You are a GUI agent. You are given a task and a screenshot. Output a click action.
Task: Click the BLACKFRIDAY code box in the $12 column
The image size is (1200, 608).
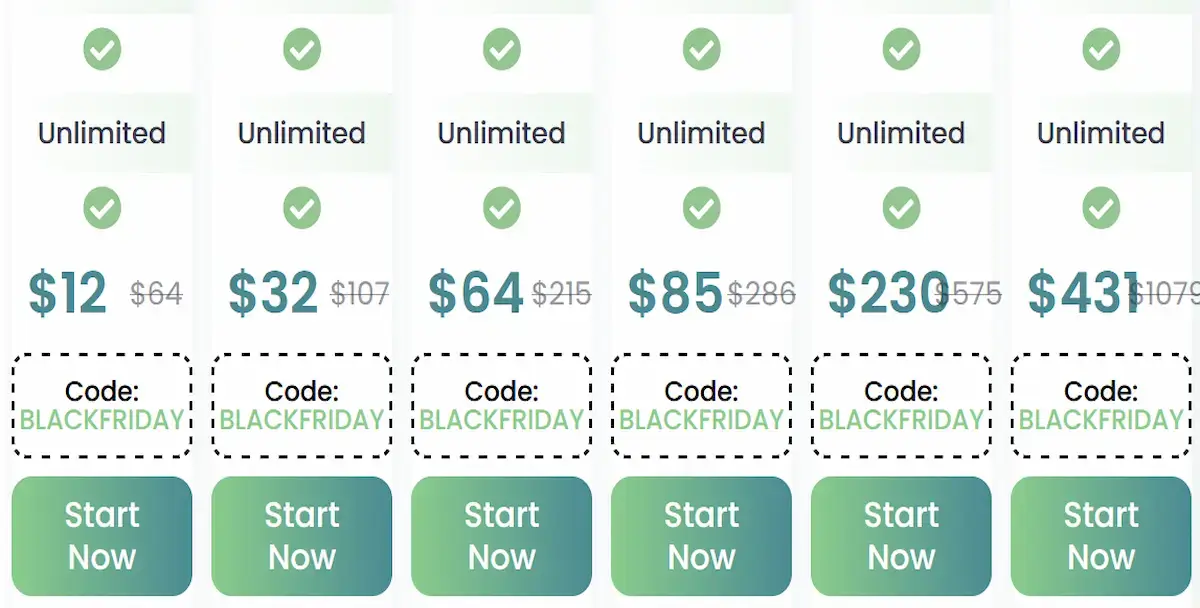coord(102,404)
